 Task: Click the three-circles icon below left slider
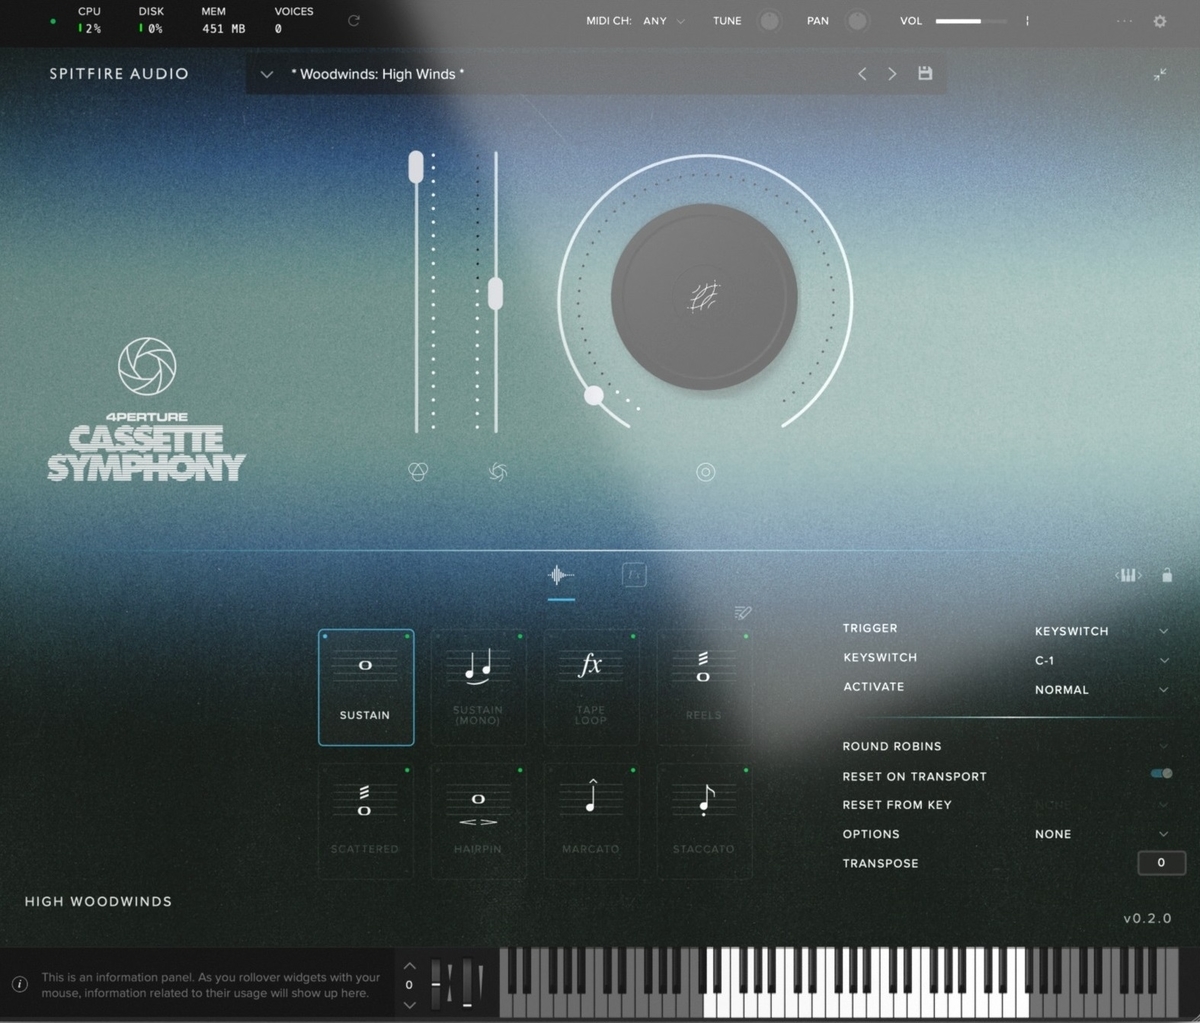click(x=419, y=472)
